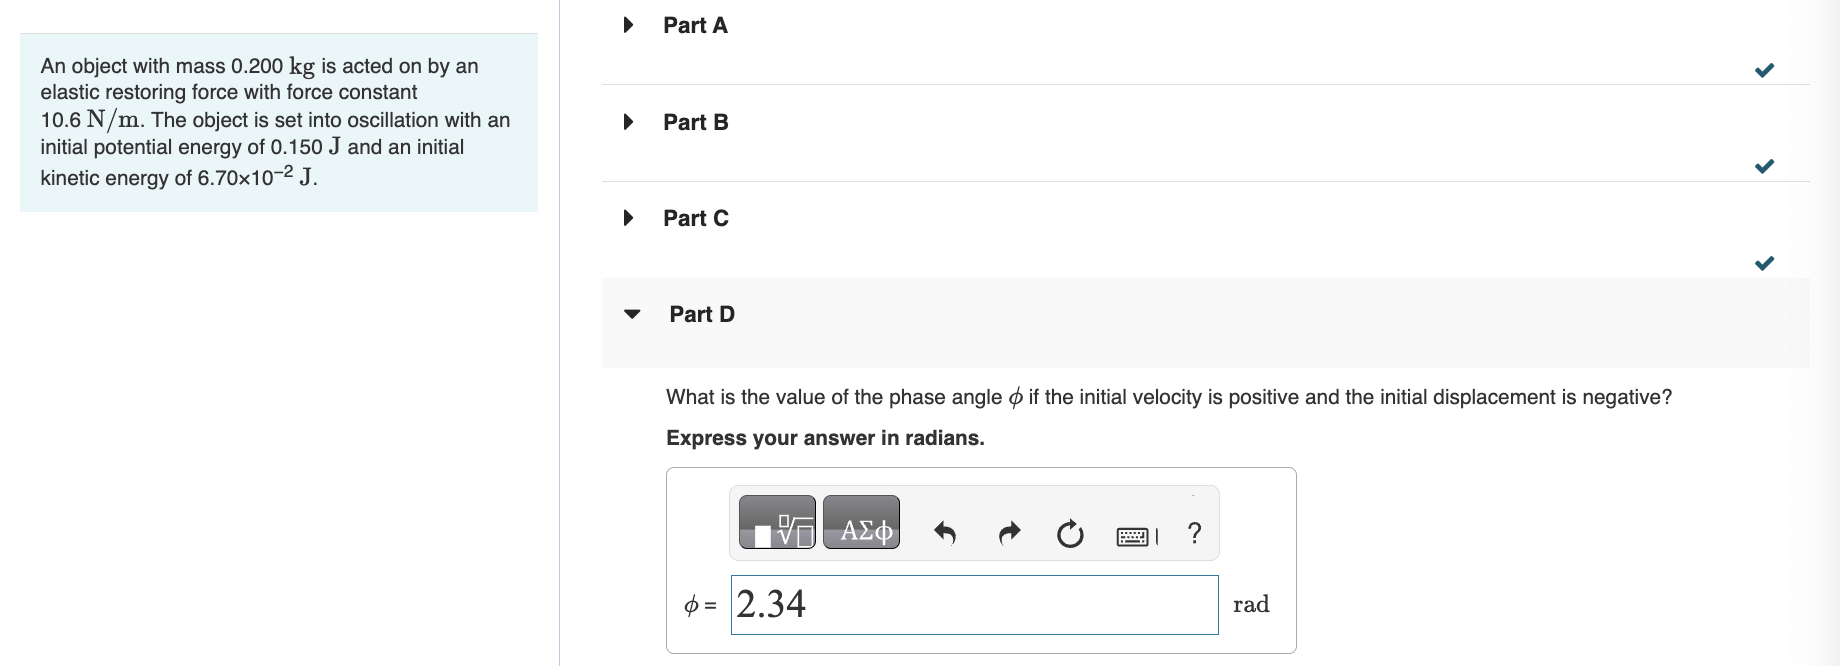1840x666 pixels.
Task: Reset the answer with the circular arrow
Action: click(x=1070, y=534)
